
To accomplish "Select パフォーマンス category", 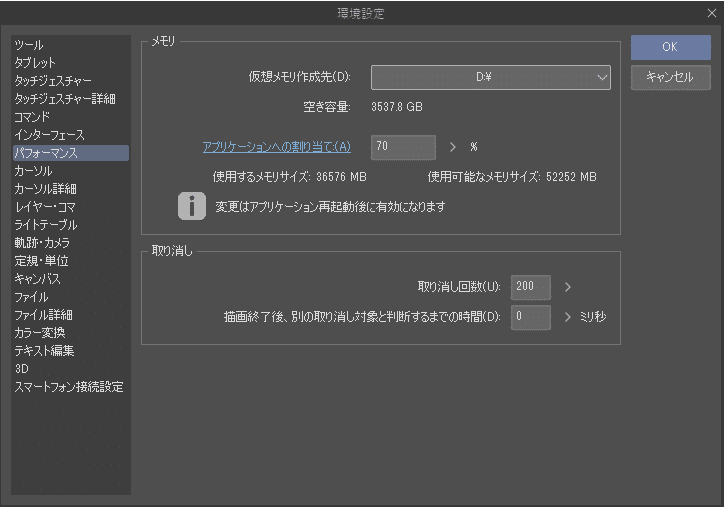I will [71, 153].
